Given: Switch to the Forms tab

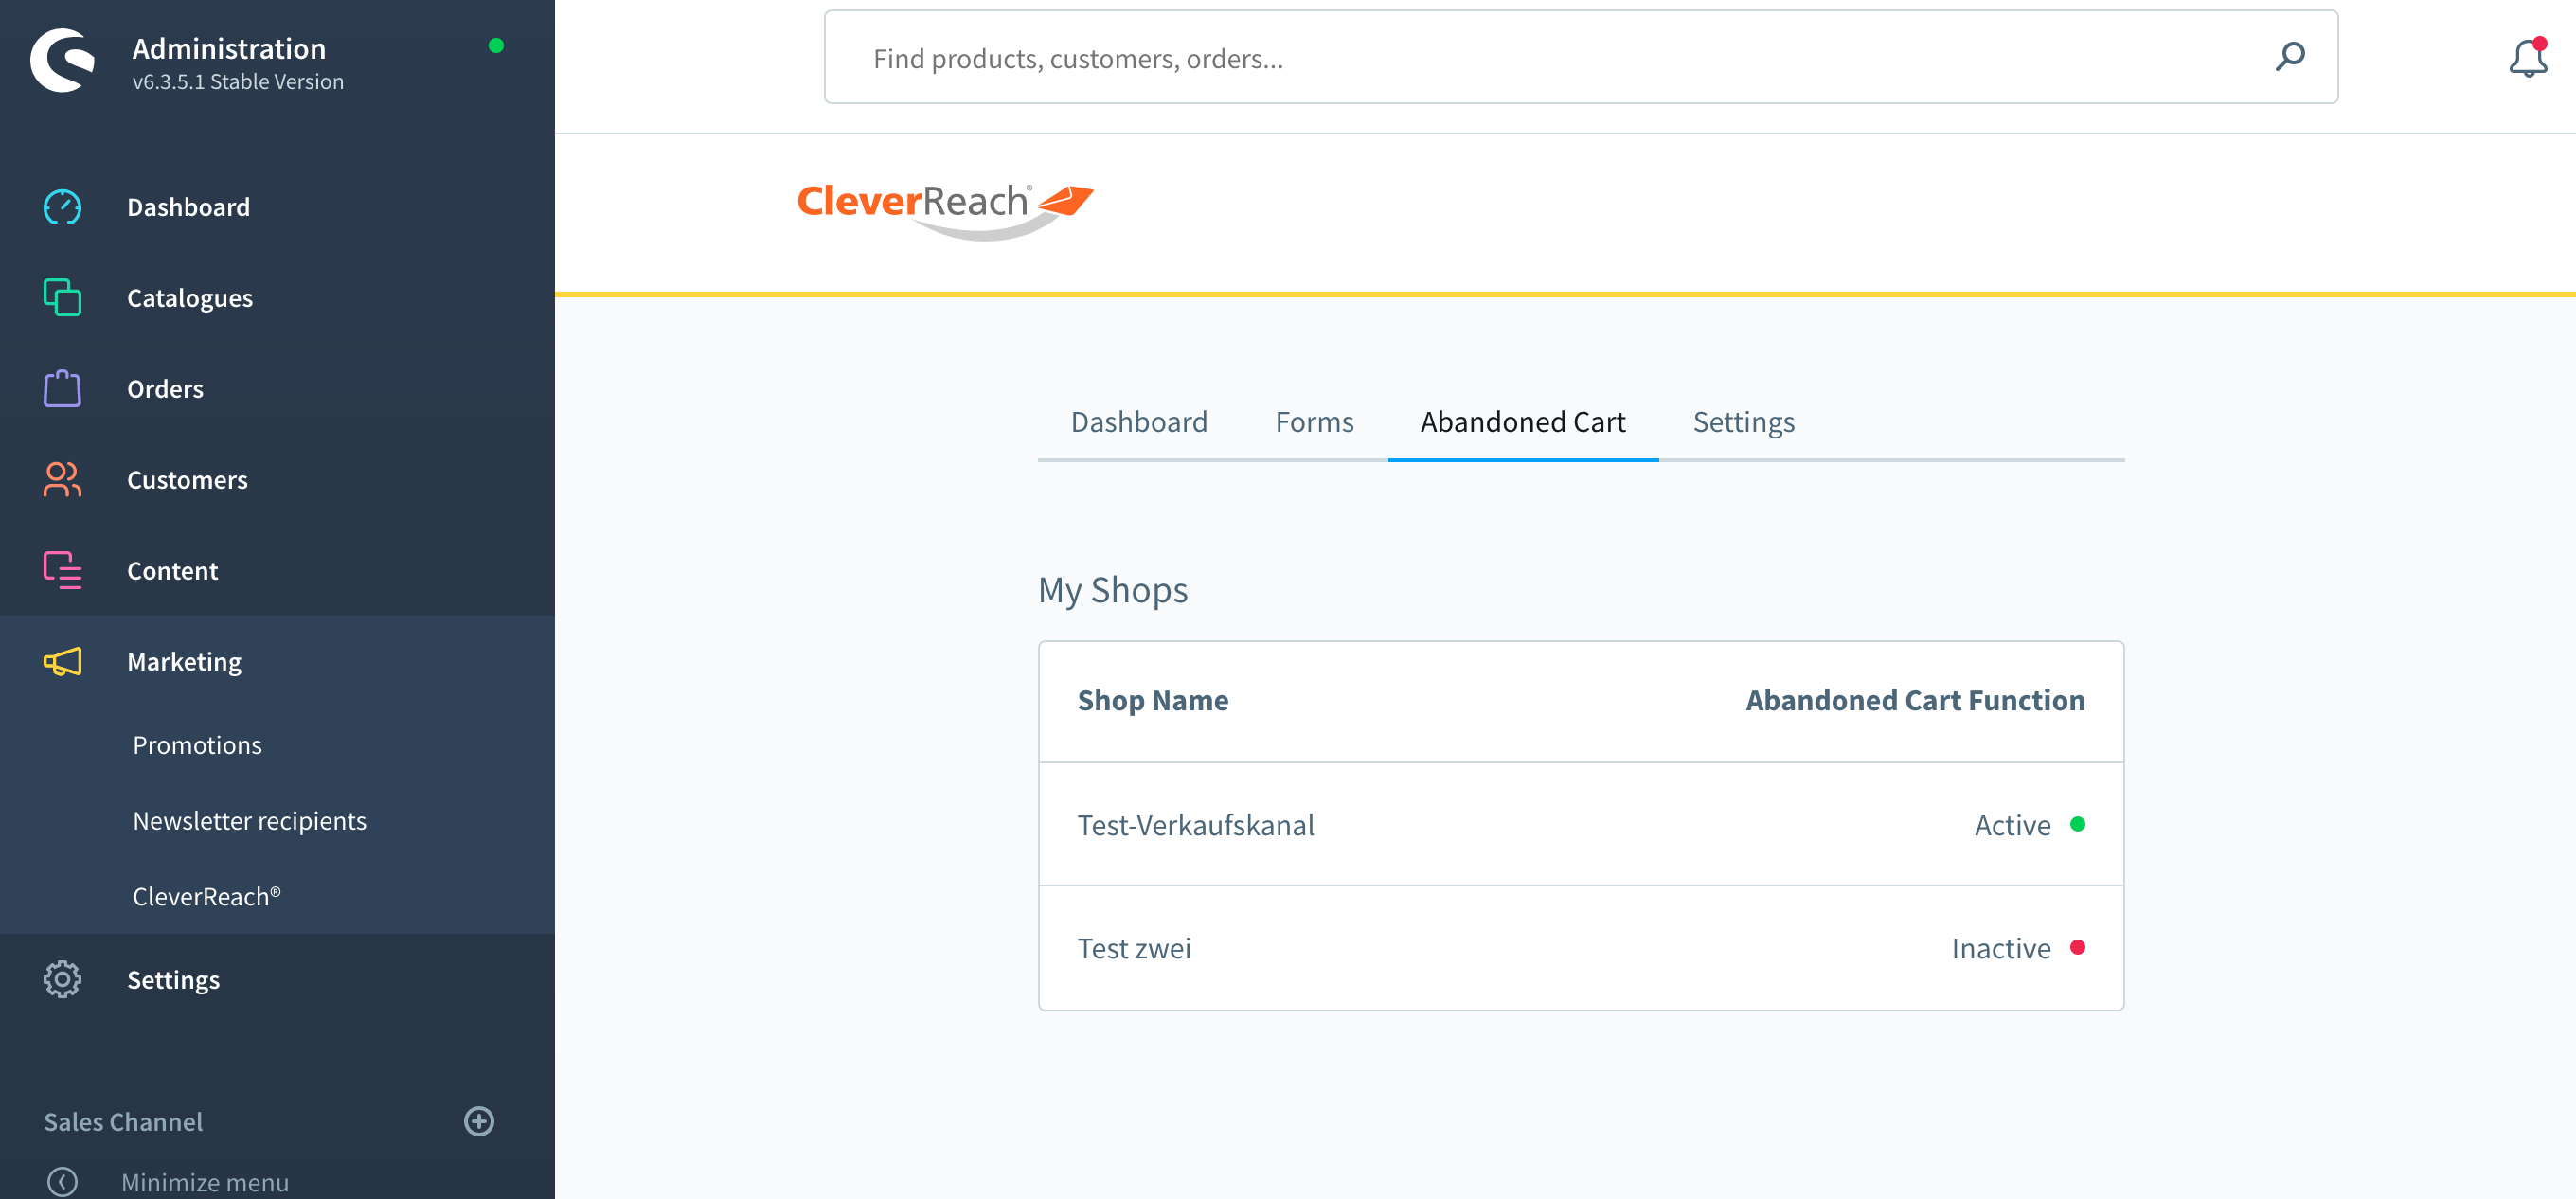Looking at the screenshot, I should click(1313, 422).
